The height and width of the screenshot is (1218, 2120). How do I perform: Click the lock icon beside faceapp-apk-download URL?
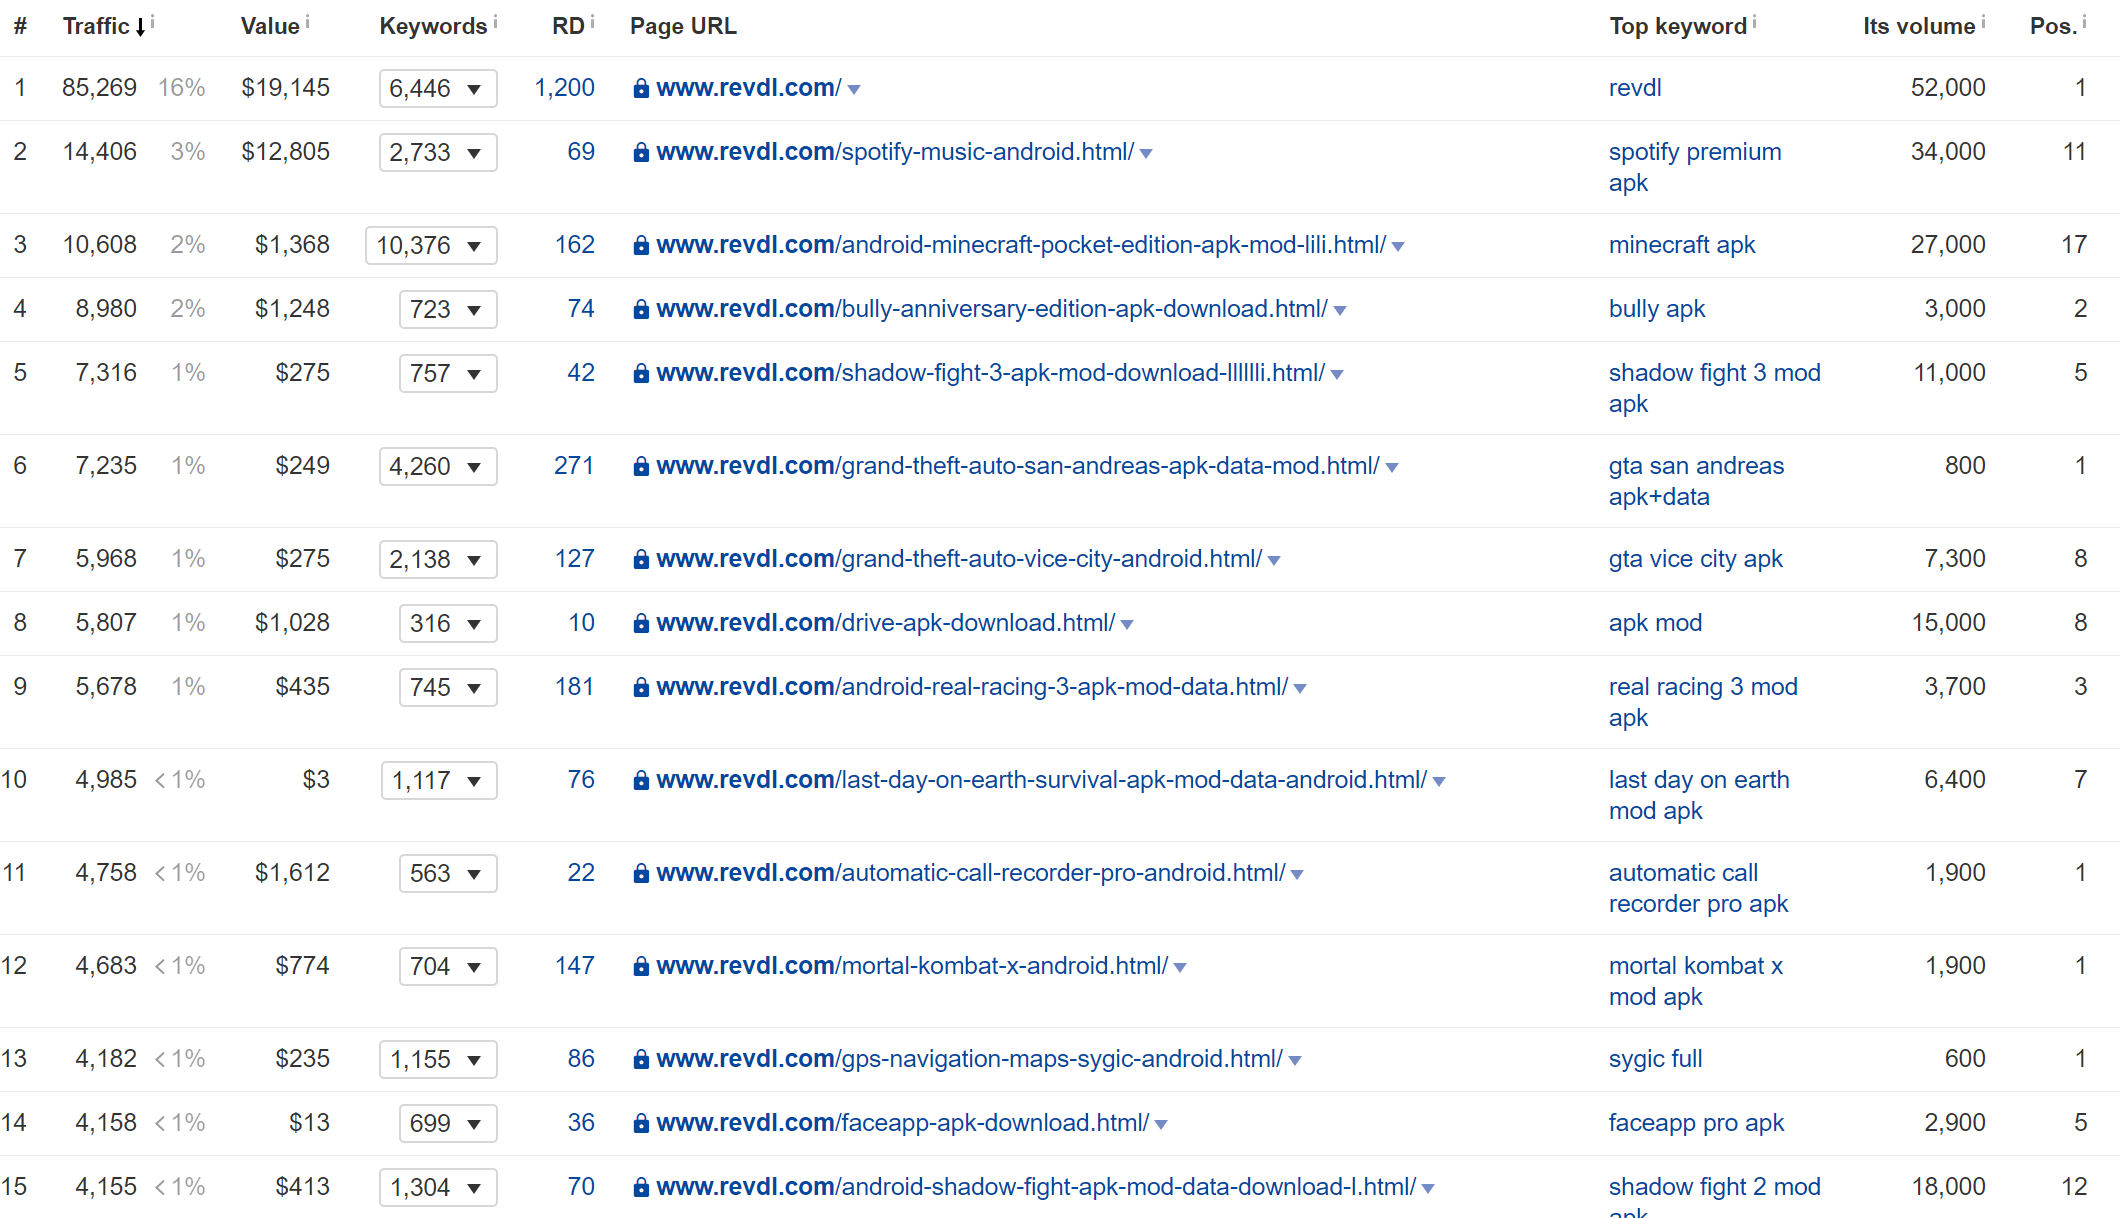pyautogui.click(x=641, y=1124)
